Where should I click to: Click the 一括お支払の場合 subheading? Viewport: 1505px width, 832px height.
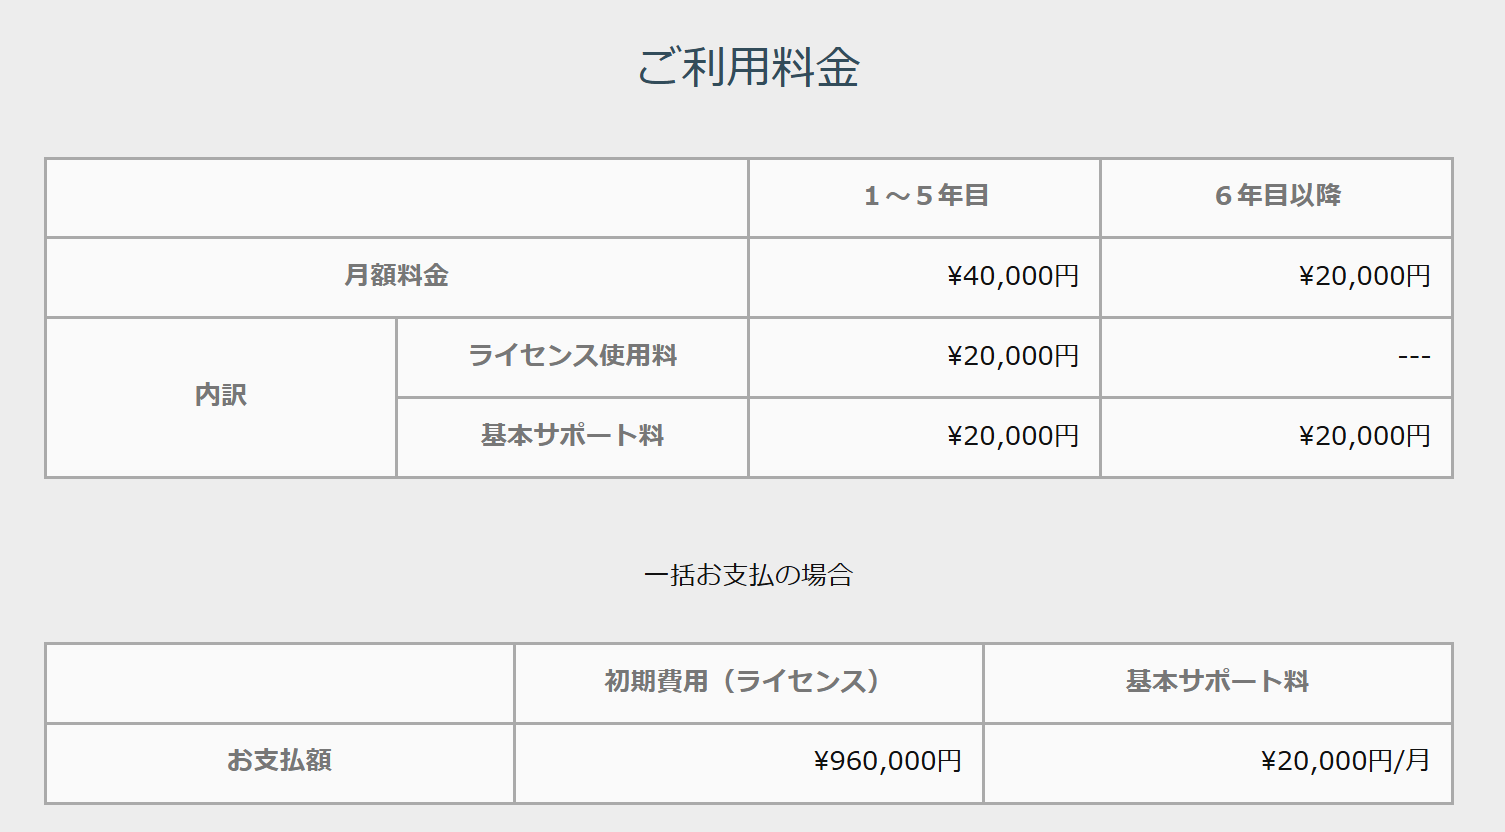tap(748, 575)
